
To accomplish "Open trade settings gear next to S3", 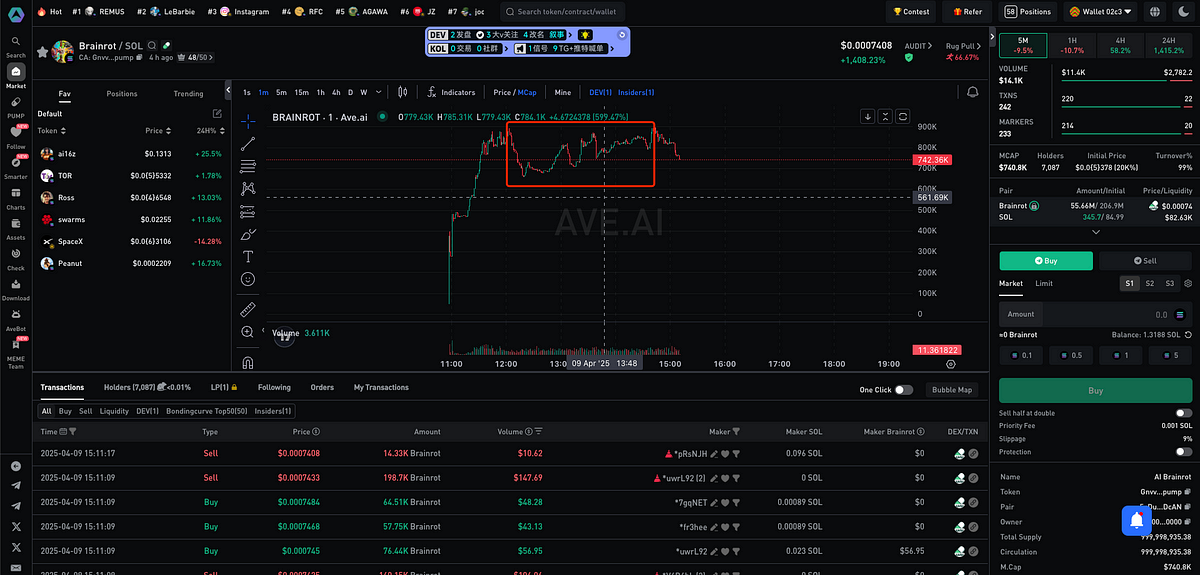I will [1186, 283].
